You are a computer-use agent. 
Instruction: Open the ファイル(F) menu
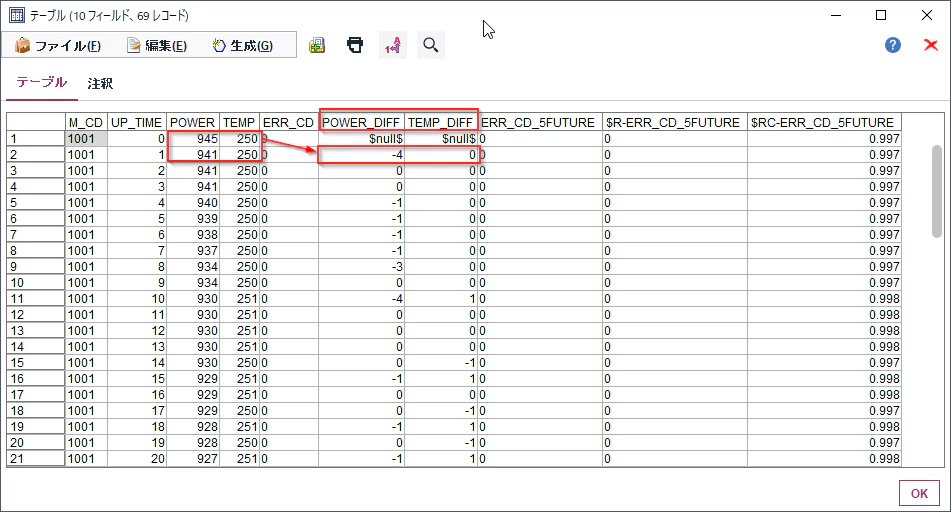tap(58, 45)
